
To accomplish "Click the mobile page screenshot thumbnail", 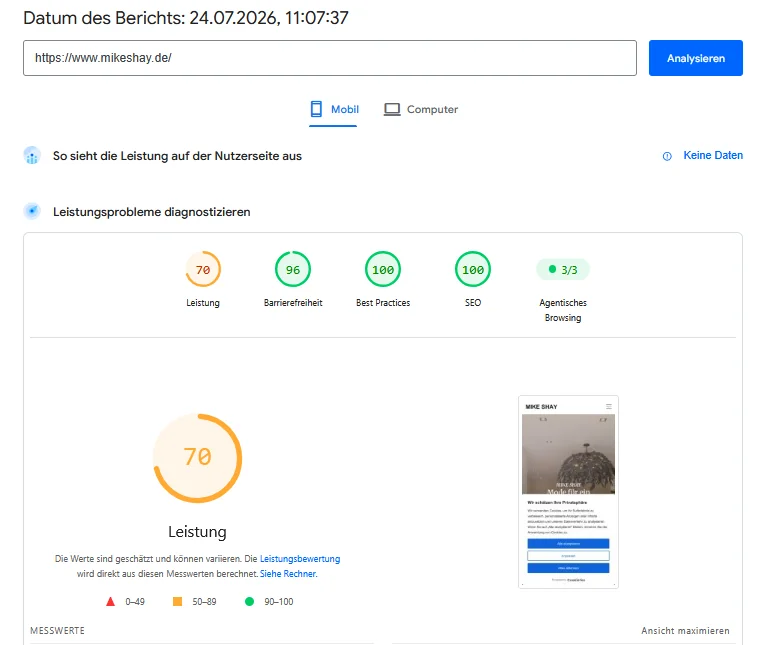I will tap(568, 491).
